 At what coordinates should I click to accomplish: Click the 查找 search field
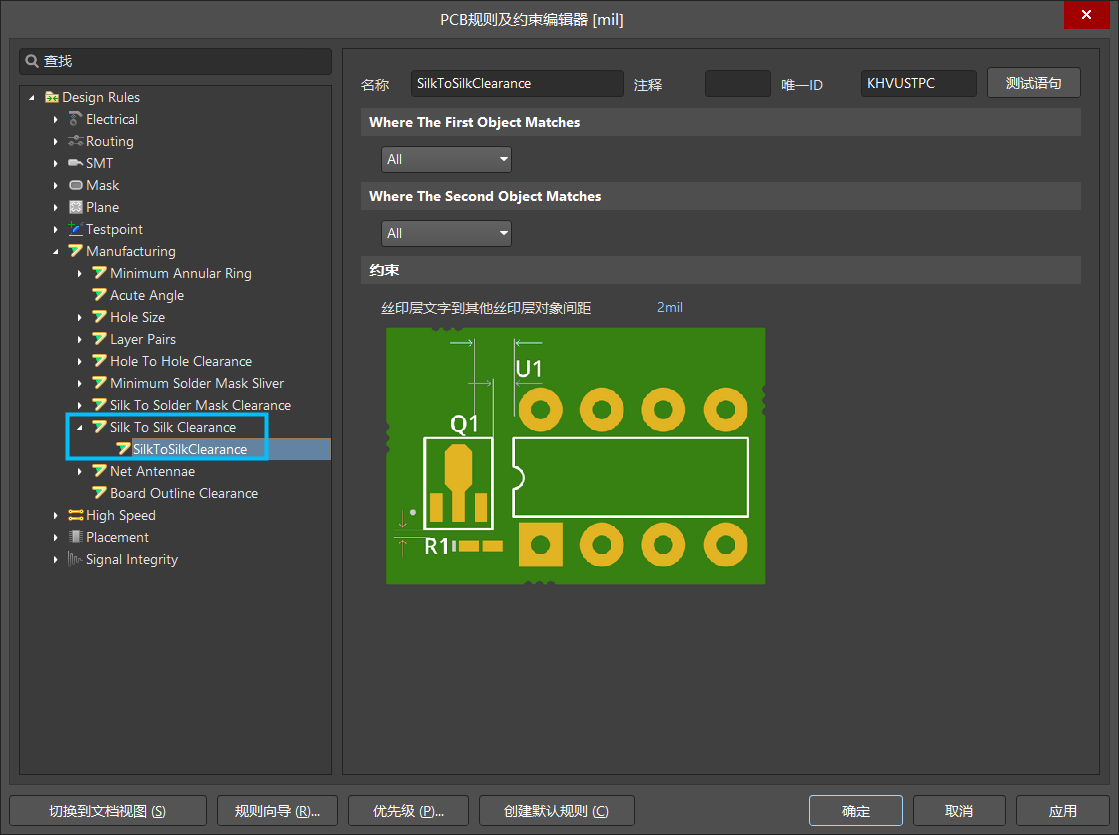(175, 61)
